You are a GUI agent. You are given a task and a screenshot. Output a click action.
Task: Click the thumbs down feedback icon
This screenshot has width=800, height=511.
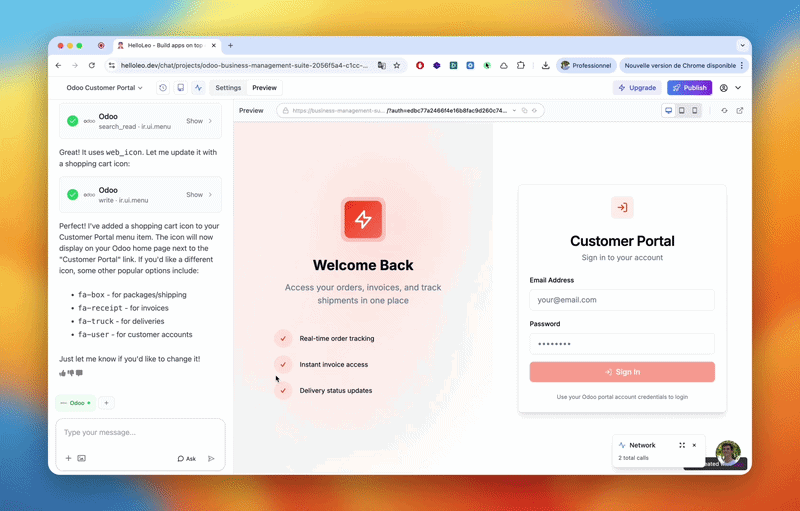70,373
